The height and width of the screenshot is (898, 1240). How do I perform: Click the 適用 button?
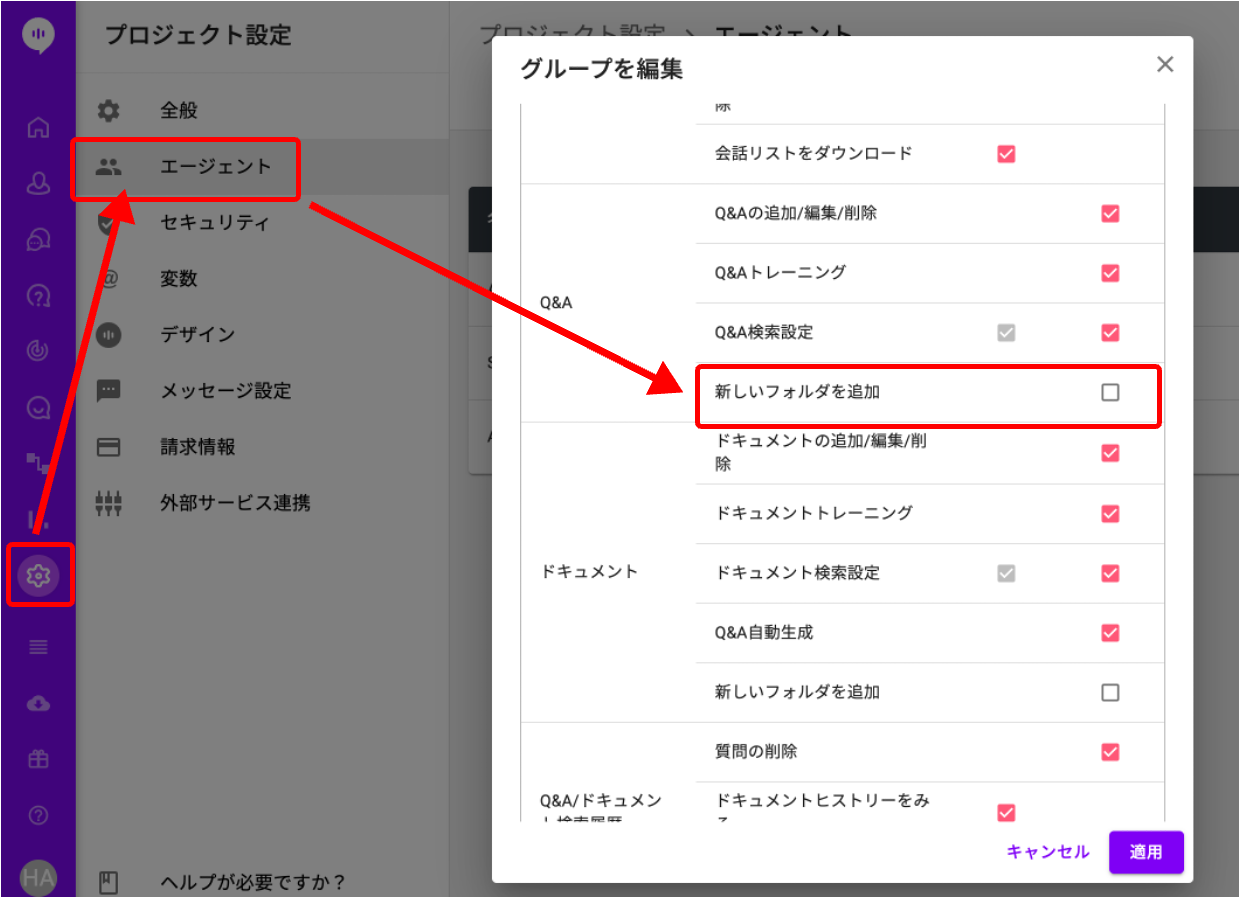pyautogui.click(x=1146, y=852)
